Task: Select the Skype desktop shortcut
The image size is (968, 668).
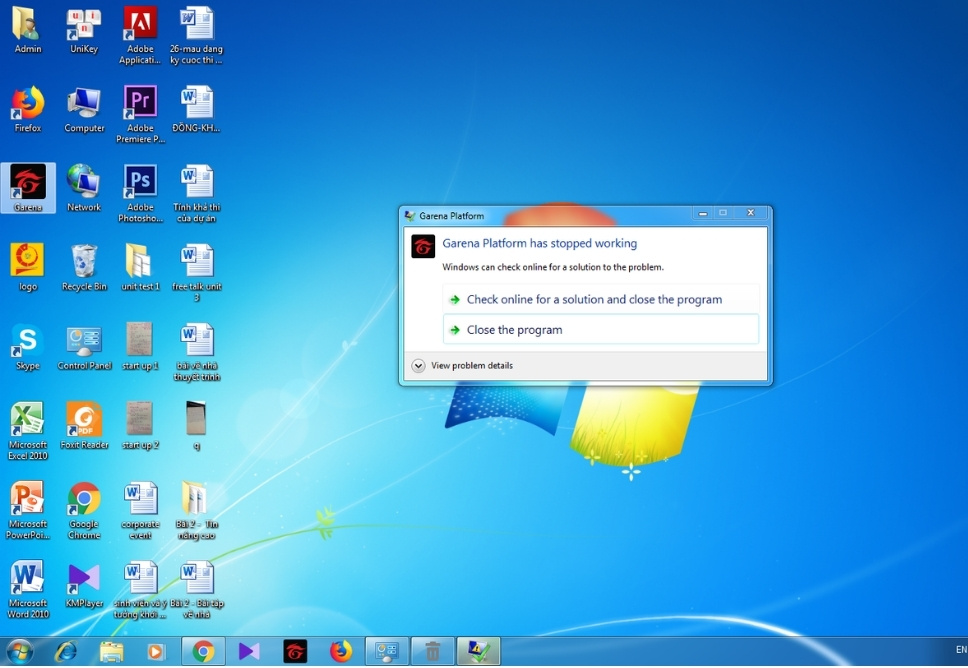Action: [x=28, y=346]
